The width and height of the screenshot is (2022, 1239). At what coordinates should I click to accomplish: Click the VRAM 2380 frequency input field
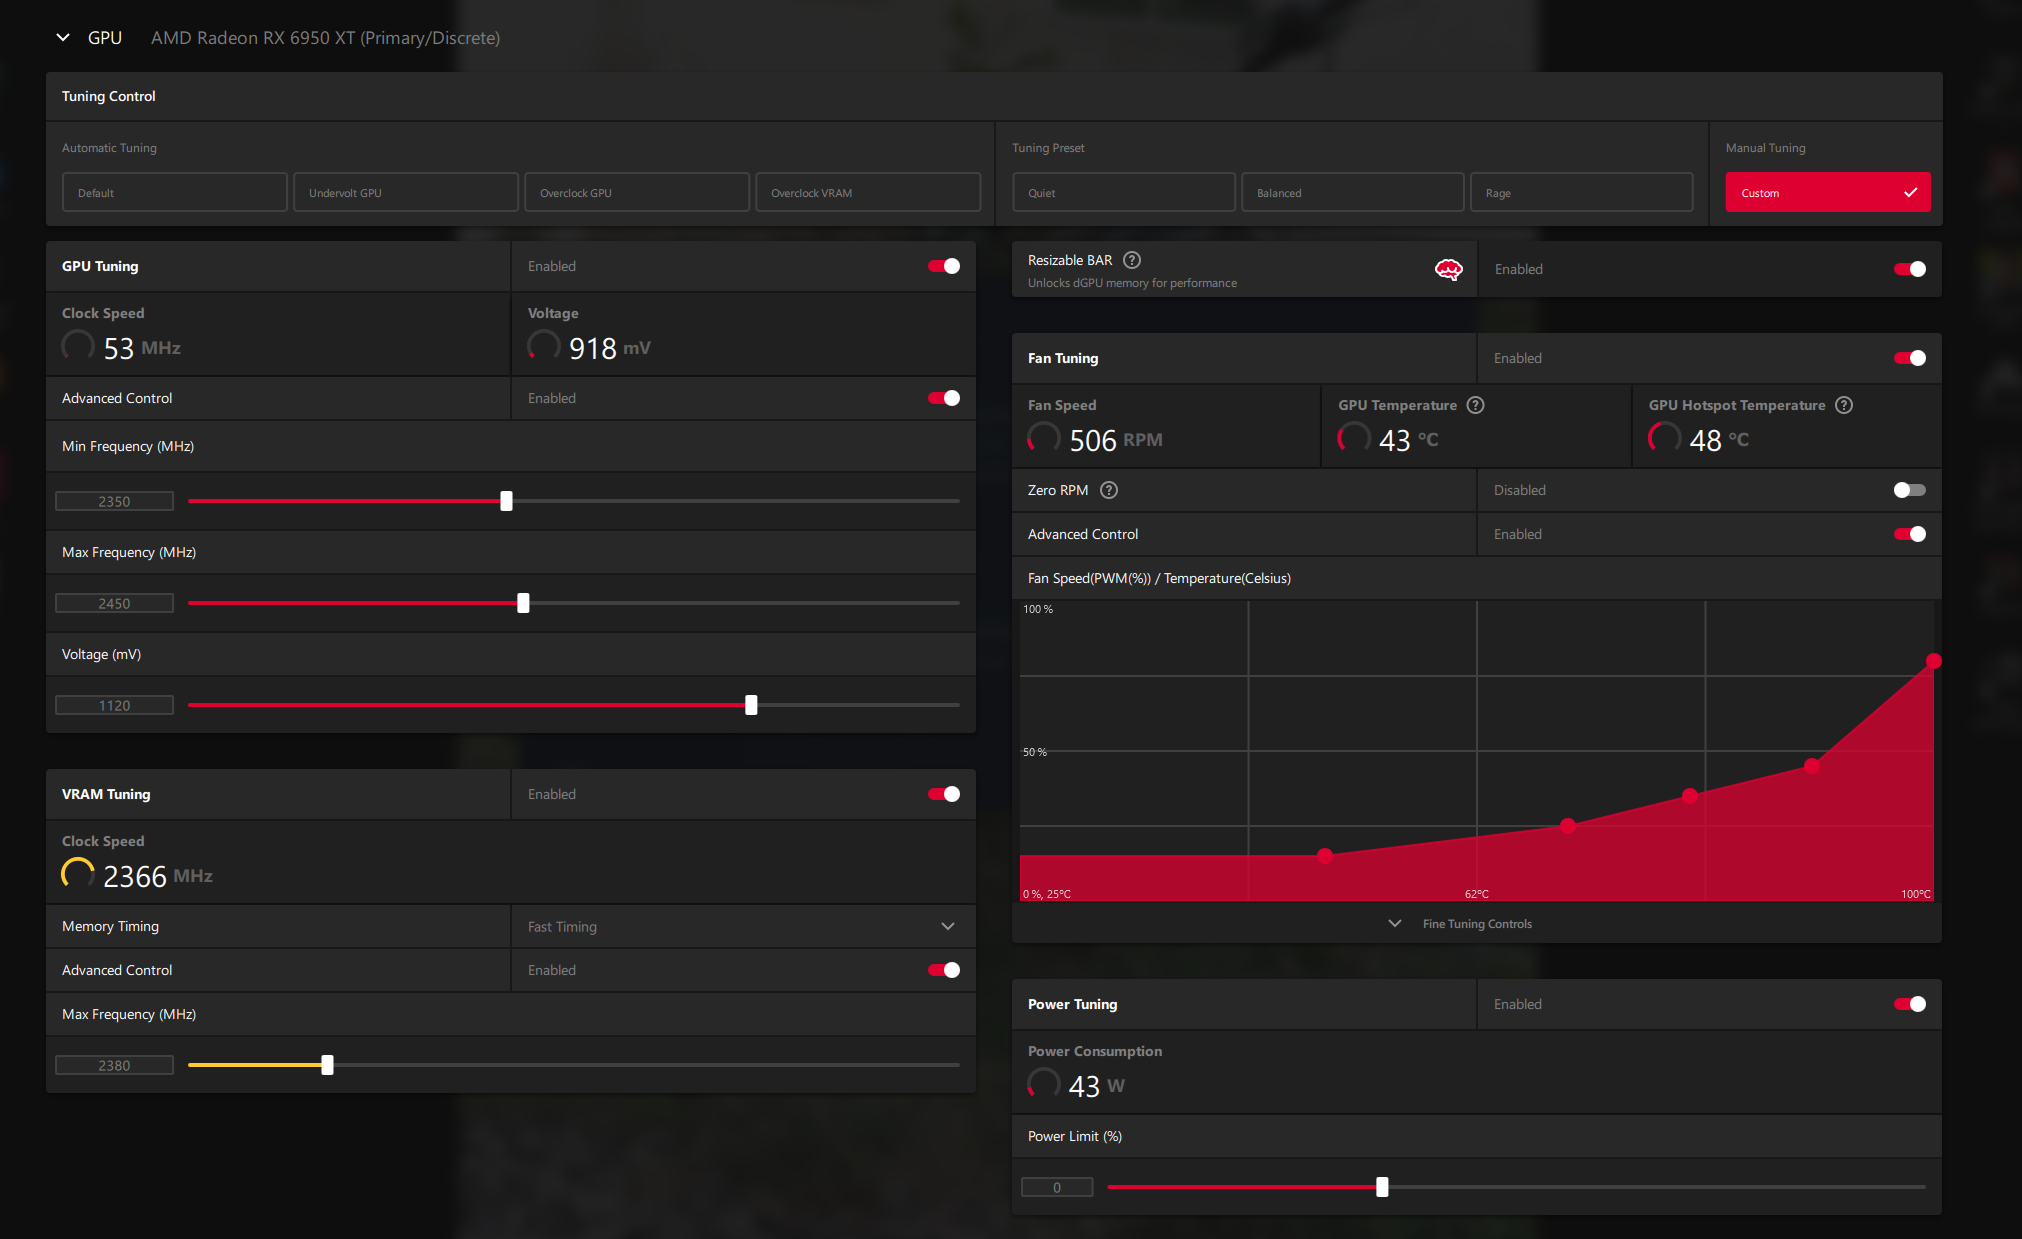pos(114,1065)
